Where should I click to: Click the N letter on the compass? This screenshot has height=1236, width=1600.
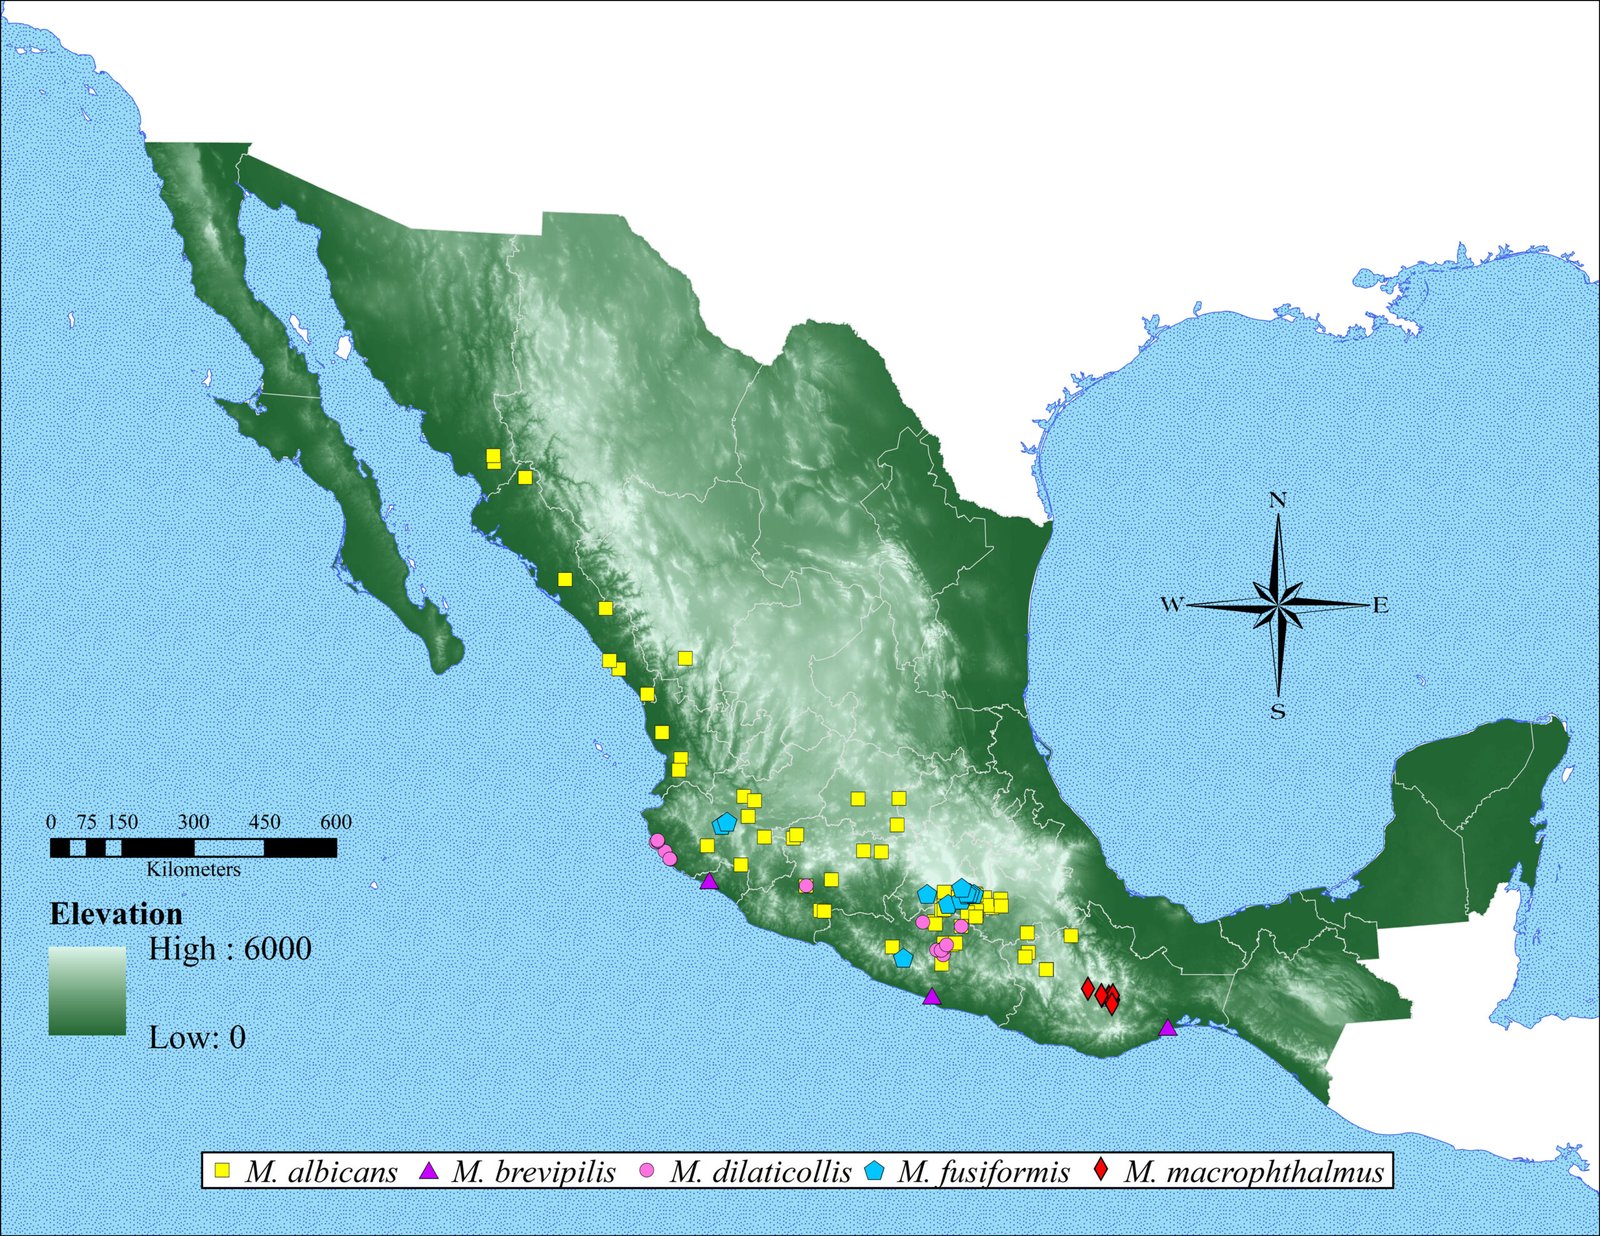[x=1277, y=500]
